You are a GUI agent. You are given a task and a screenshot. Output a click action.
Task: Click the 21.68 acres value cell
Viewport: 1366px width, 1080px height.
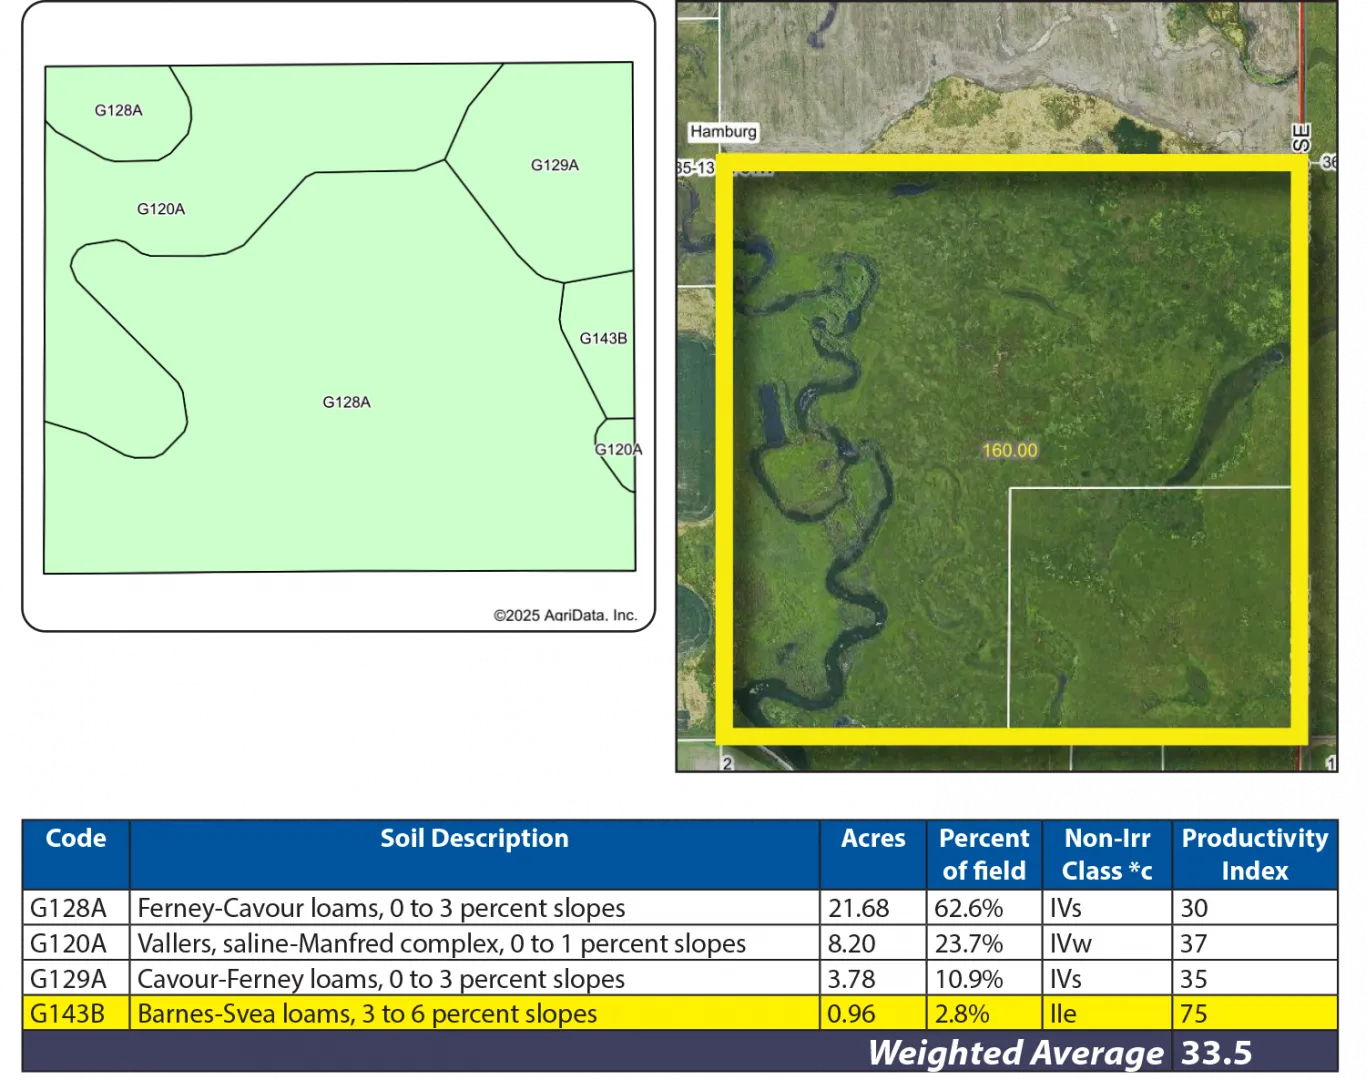click(x=859, y=908)
